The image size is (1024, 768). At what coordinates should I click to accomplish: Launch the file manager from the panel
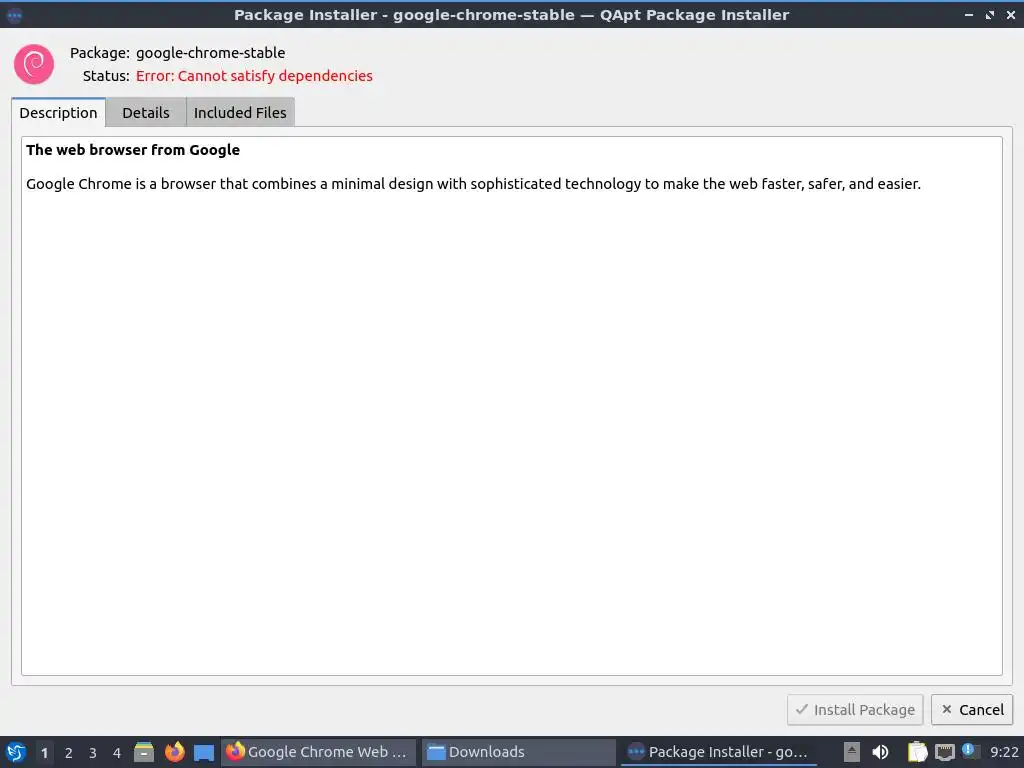(144, 752)
